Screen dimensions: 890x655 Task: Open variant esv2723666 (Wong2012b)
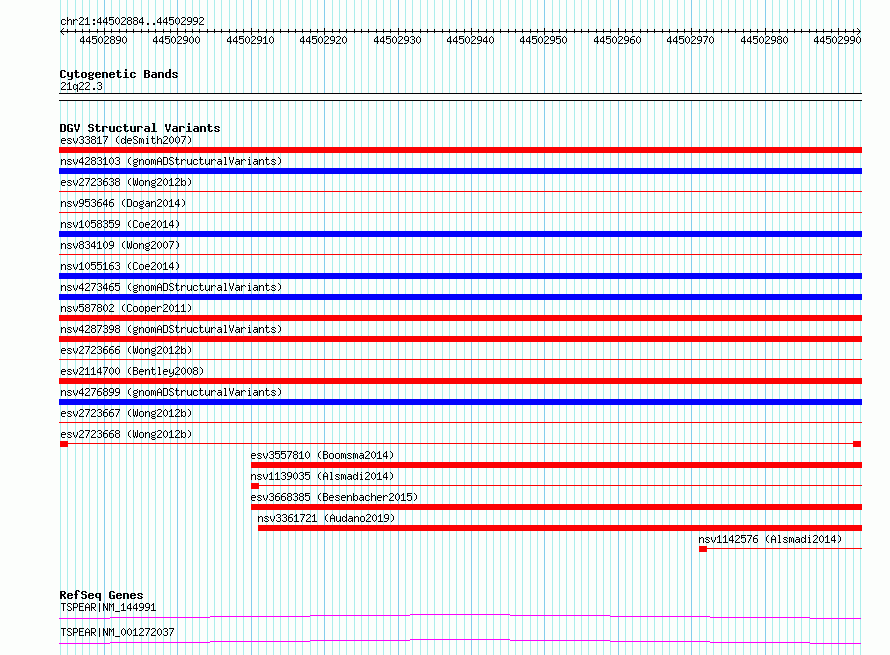coord(126,350)
